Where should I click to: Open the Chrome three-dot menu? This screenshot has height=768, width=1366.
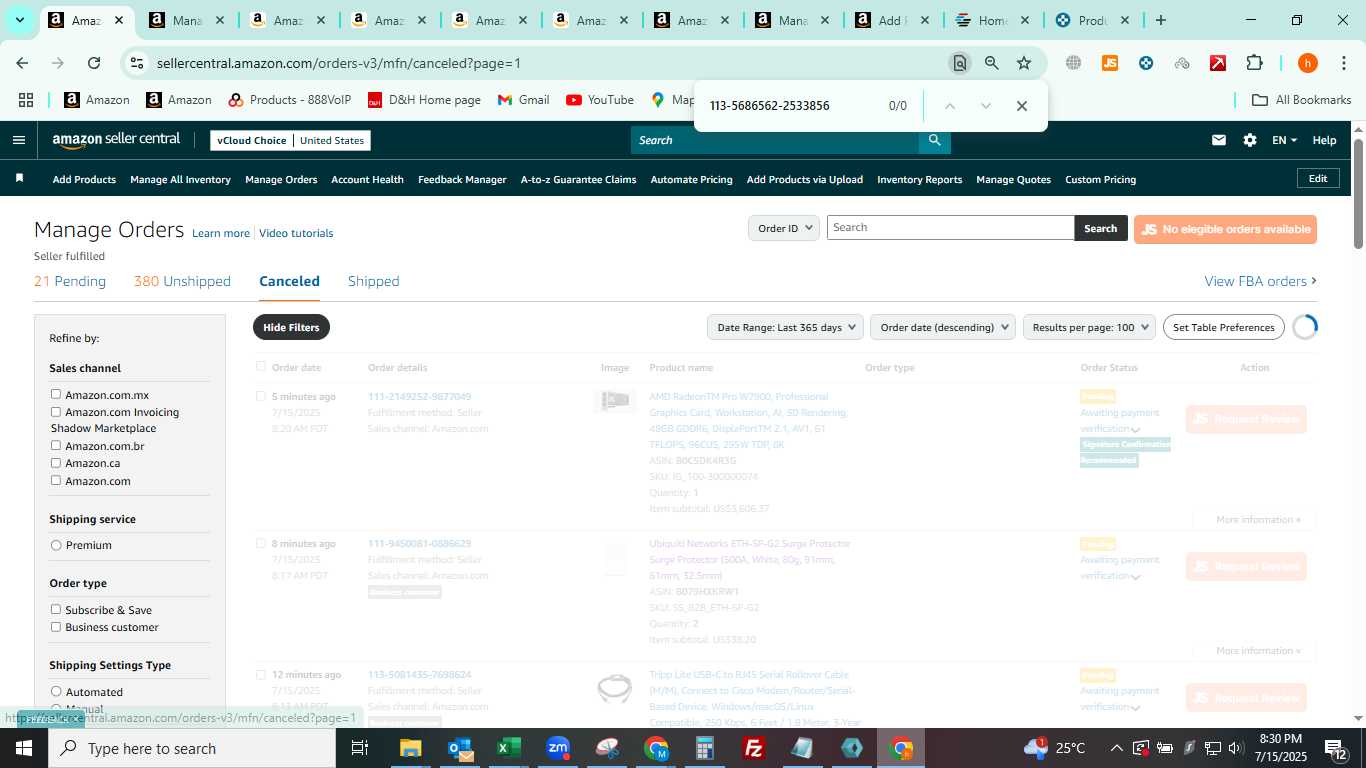(1343, 63)
